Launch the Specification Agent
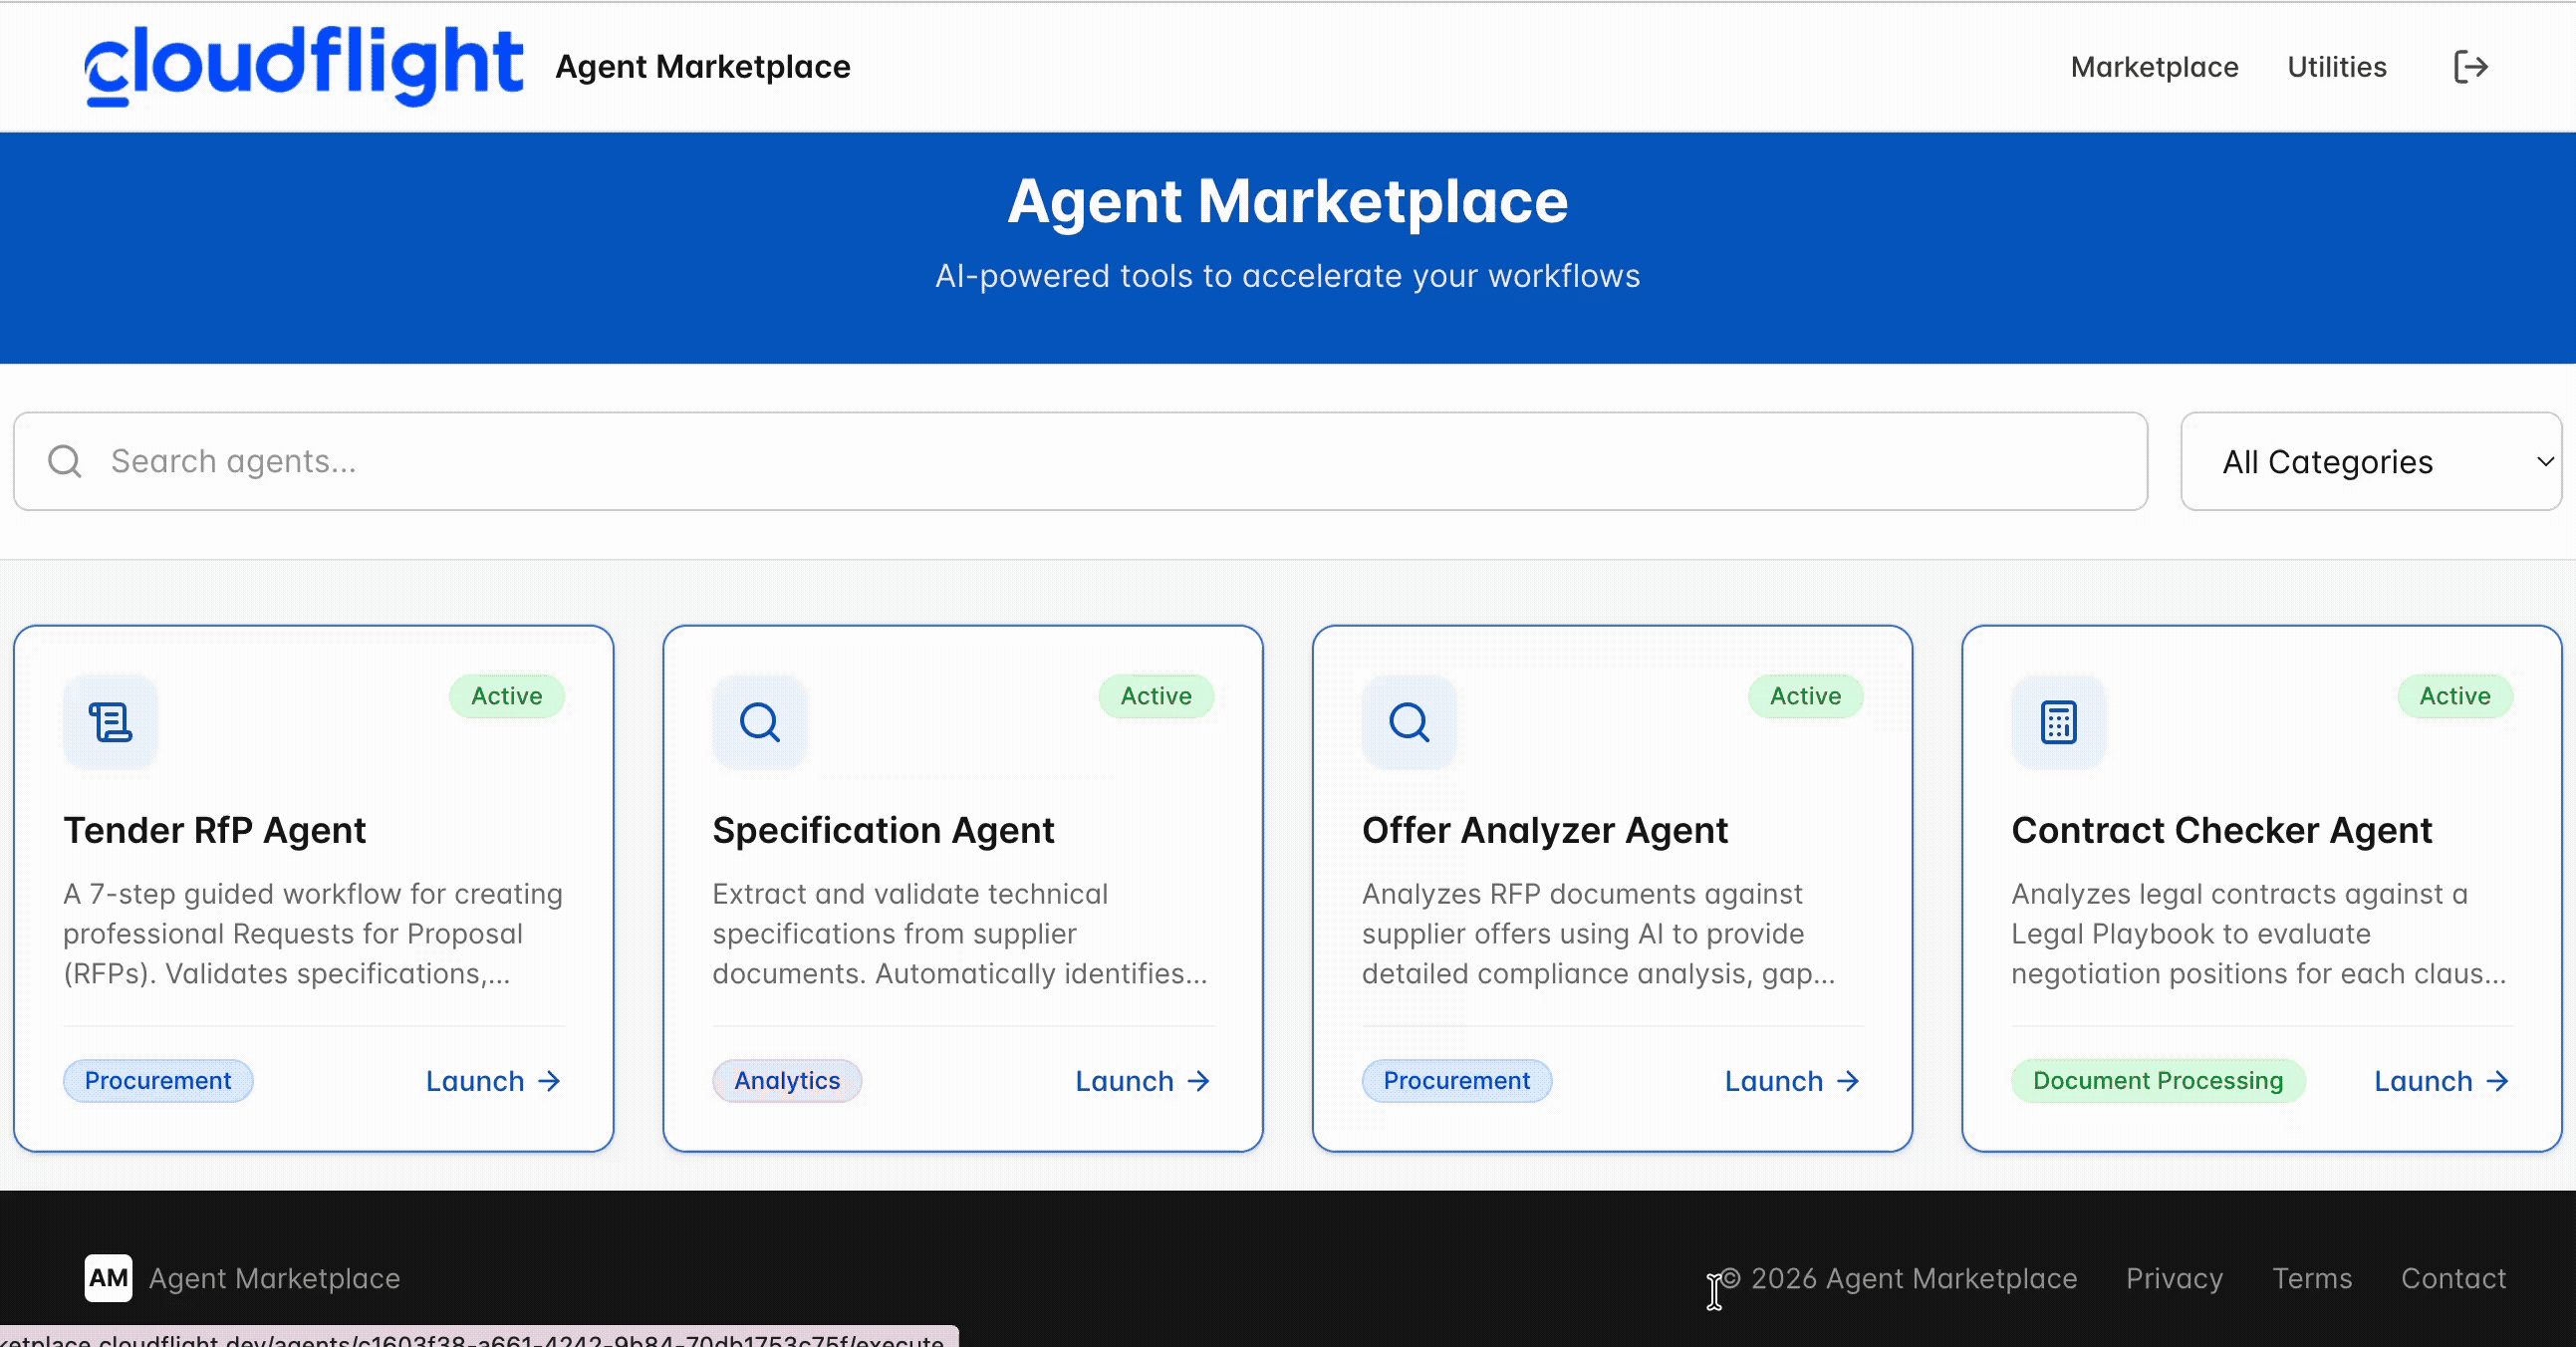This screenshot has height=1347, width=2576. click(1142, 1081)
